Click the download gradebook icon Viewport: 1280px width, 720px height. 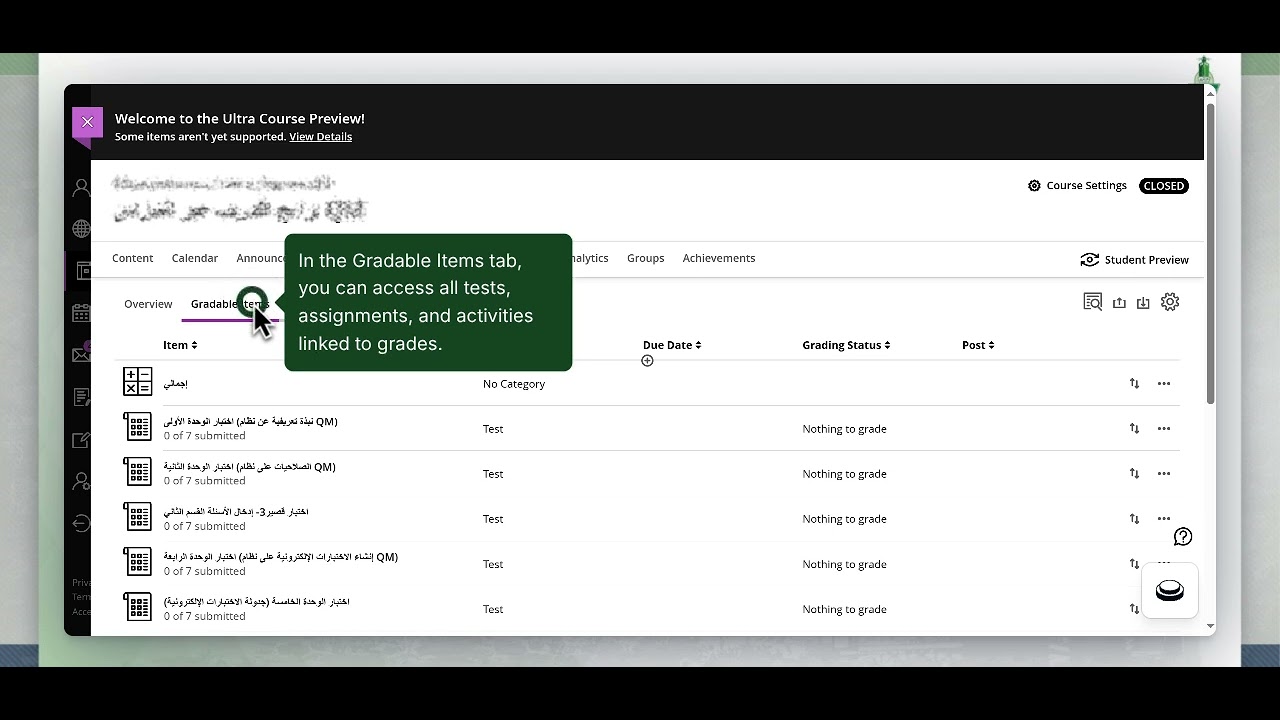coord(1143,303)
